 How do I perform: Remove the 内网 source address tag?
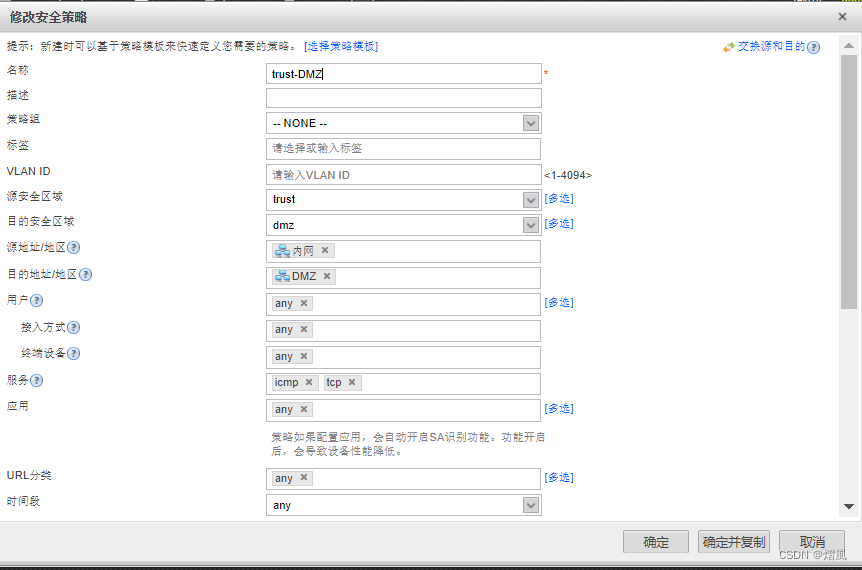pyautogui.click(x=325, y=251)
